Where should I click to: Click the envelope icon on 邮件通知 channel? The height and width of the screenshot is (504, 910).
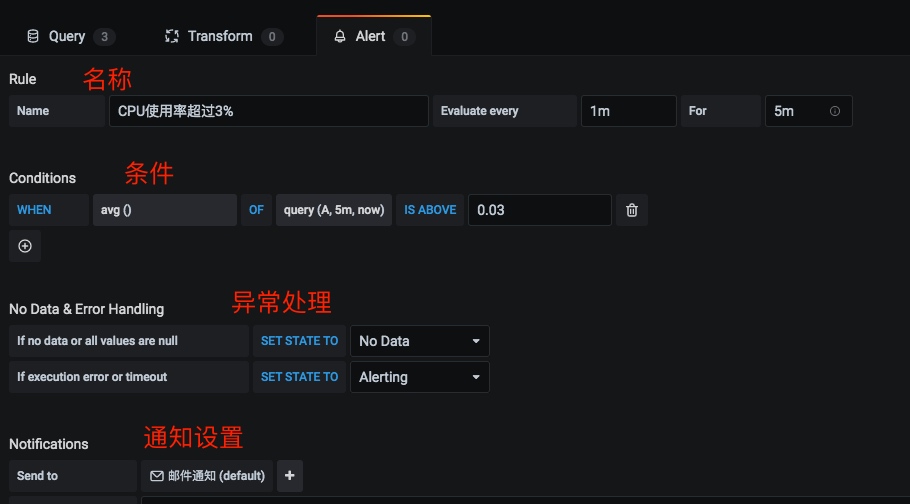pyautogui.click(x=157, y=476)
